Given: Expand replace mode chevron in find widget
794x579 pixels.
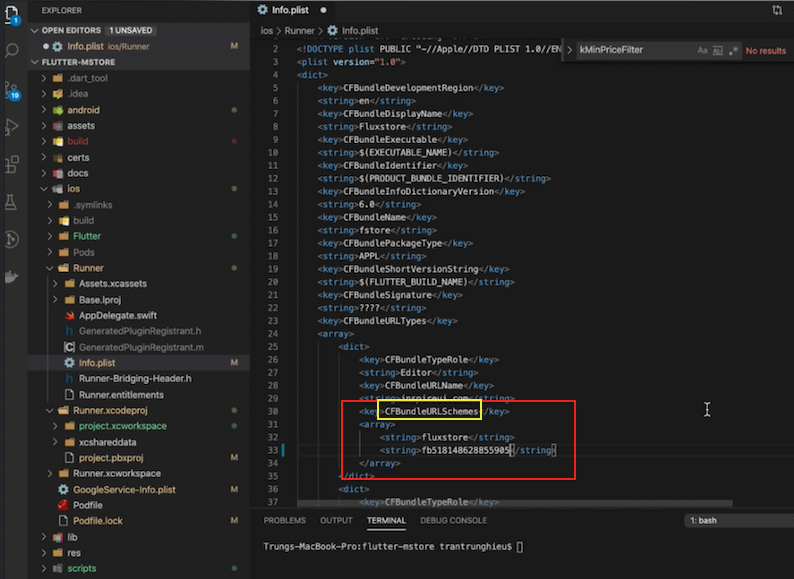Looking at the screenshot, I should click(570, 50).
